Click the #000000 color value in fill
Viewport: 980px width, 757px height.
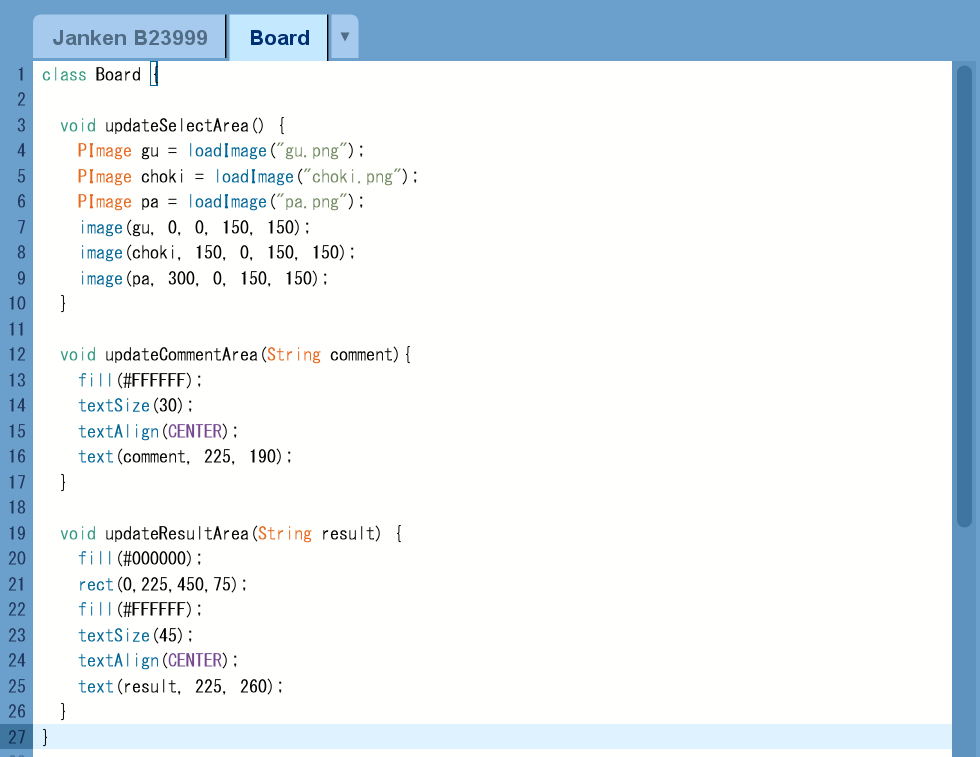point(154,559)
